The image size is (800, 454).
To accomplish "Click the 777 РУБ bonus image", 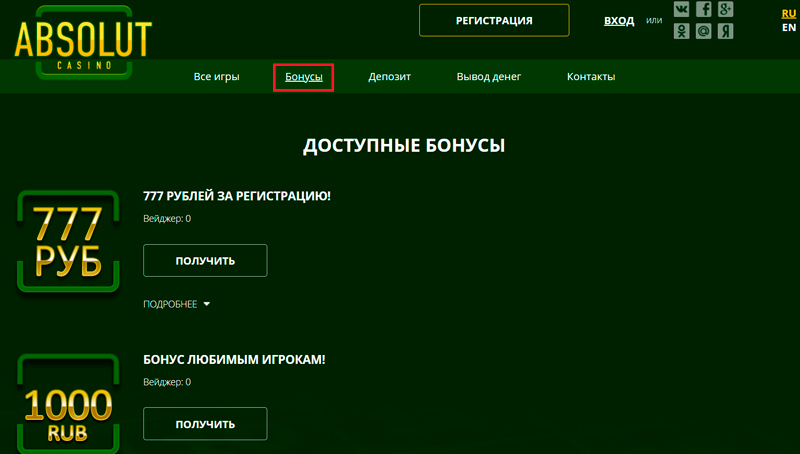I will tap(68, 242).
